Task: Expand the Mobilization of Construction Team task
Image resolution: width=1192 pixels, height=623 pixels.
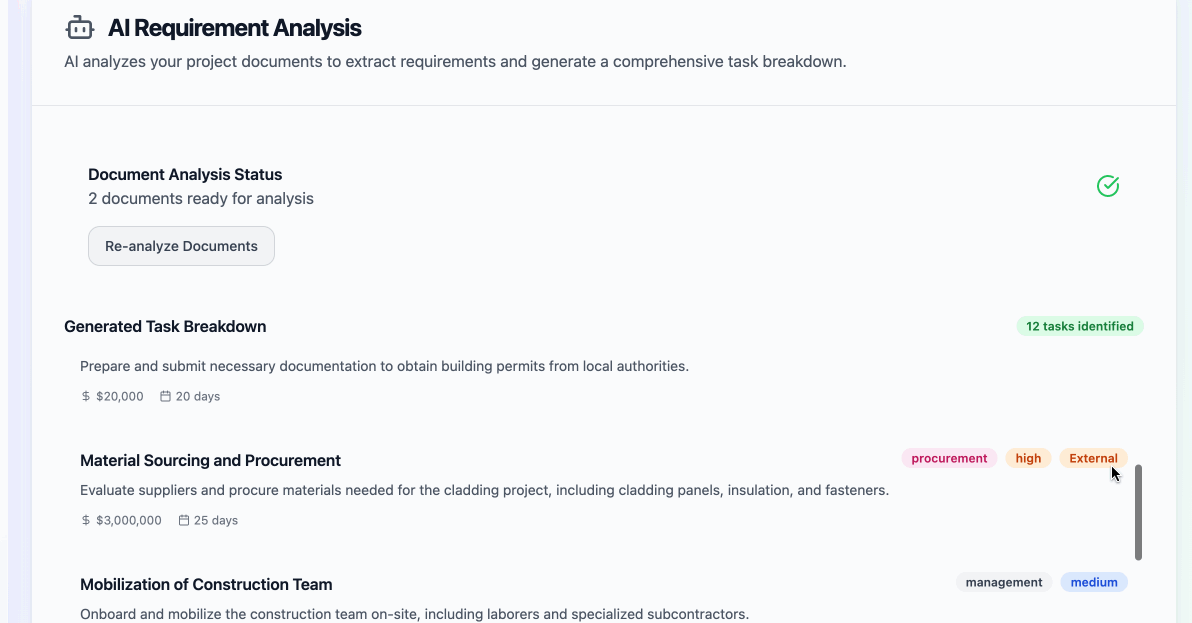Action: tap(206, 584)
